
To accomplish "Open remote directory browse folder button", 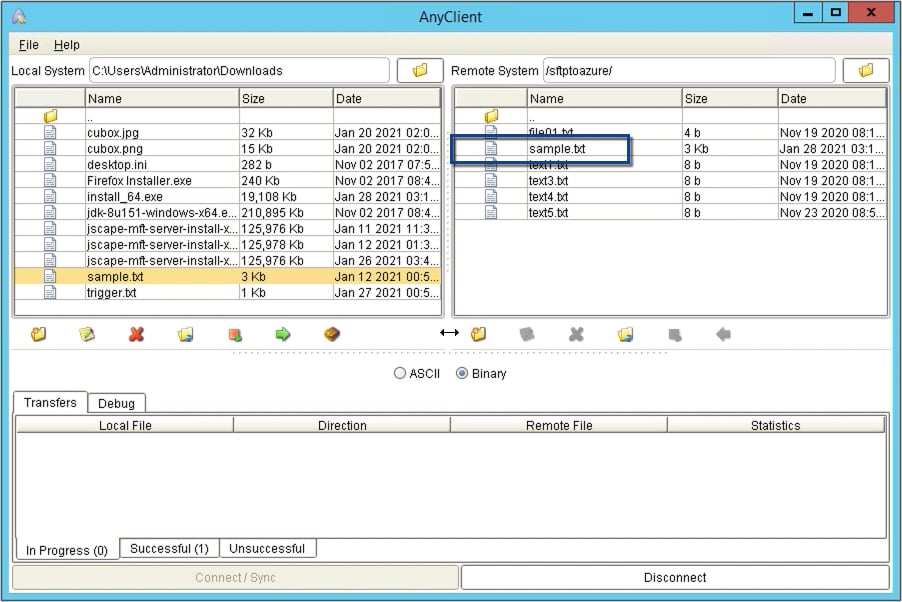I will click(868, 70).
